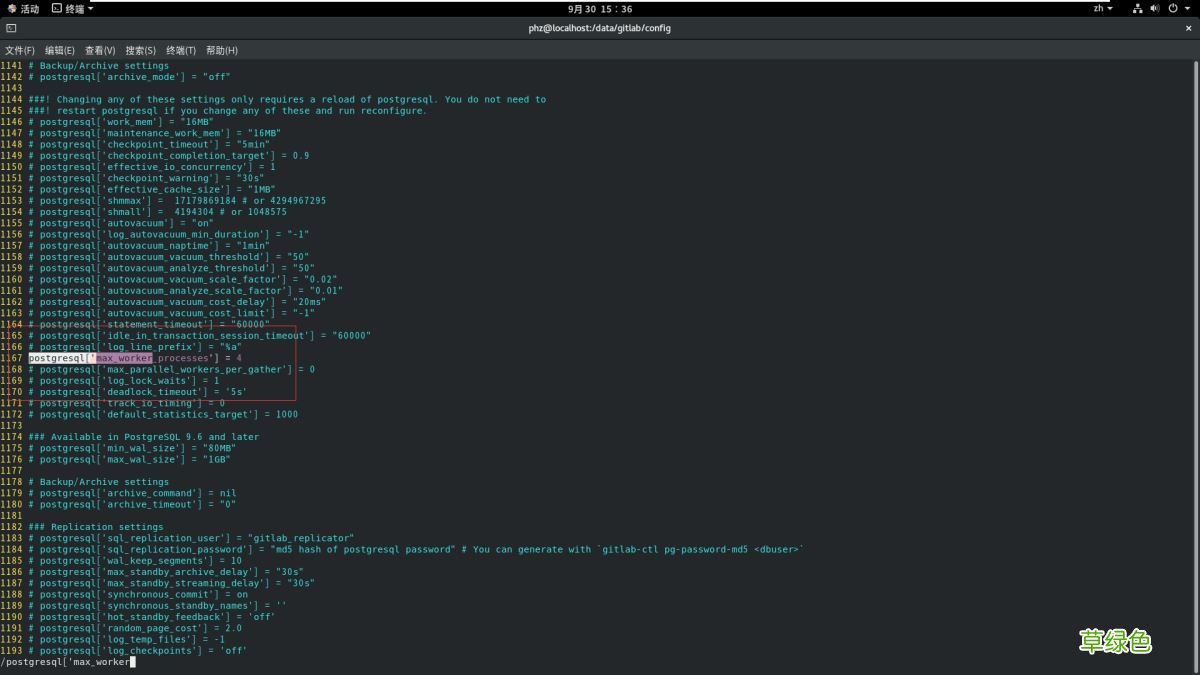Click the '# Backup/Archive settings' comment on line 1141
Screen dimensions: 1200x675
[x=99, y=65]
